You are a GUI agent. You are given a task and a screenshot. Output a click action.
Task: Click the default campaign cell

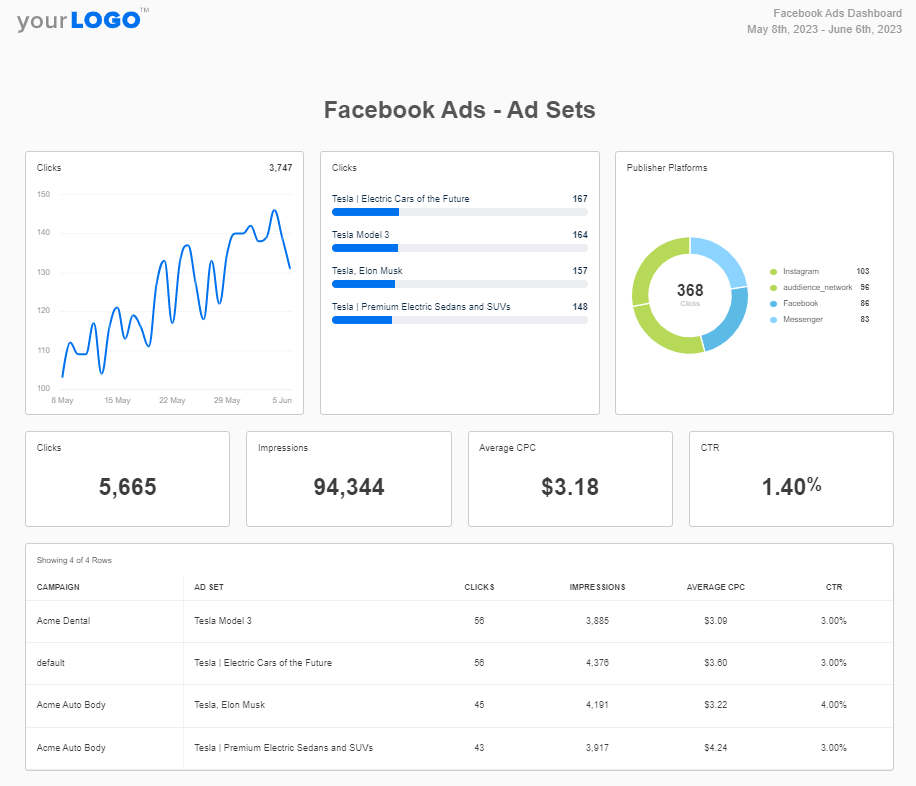pos(50,663)
